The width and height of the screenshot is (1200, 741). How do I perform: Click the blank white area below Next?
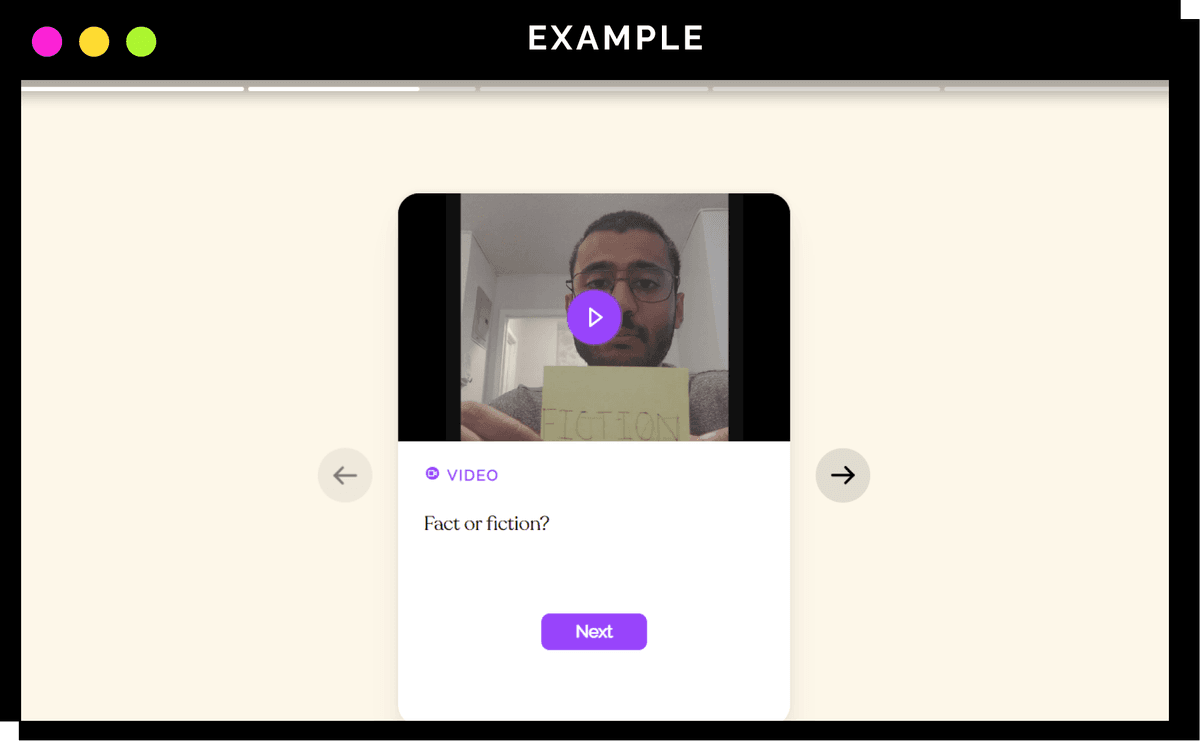pyautogui.click(x=594, y=685)
